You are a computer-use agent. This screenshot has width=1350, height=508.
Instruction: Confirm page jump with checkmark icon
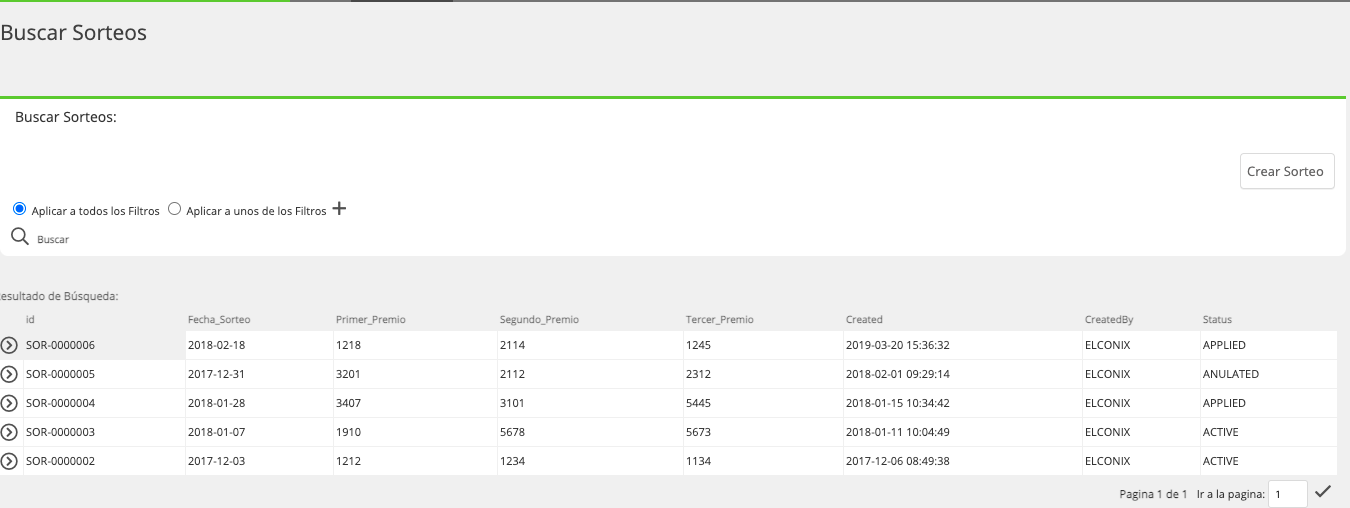(x=1323, y=491)
